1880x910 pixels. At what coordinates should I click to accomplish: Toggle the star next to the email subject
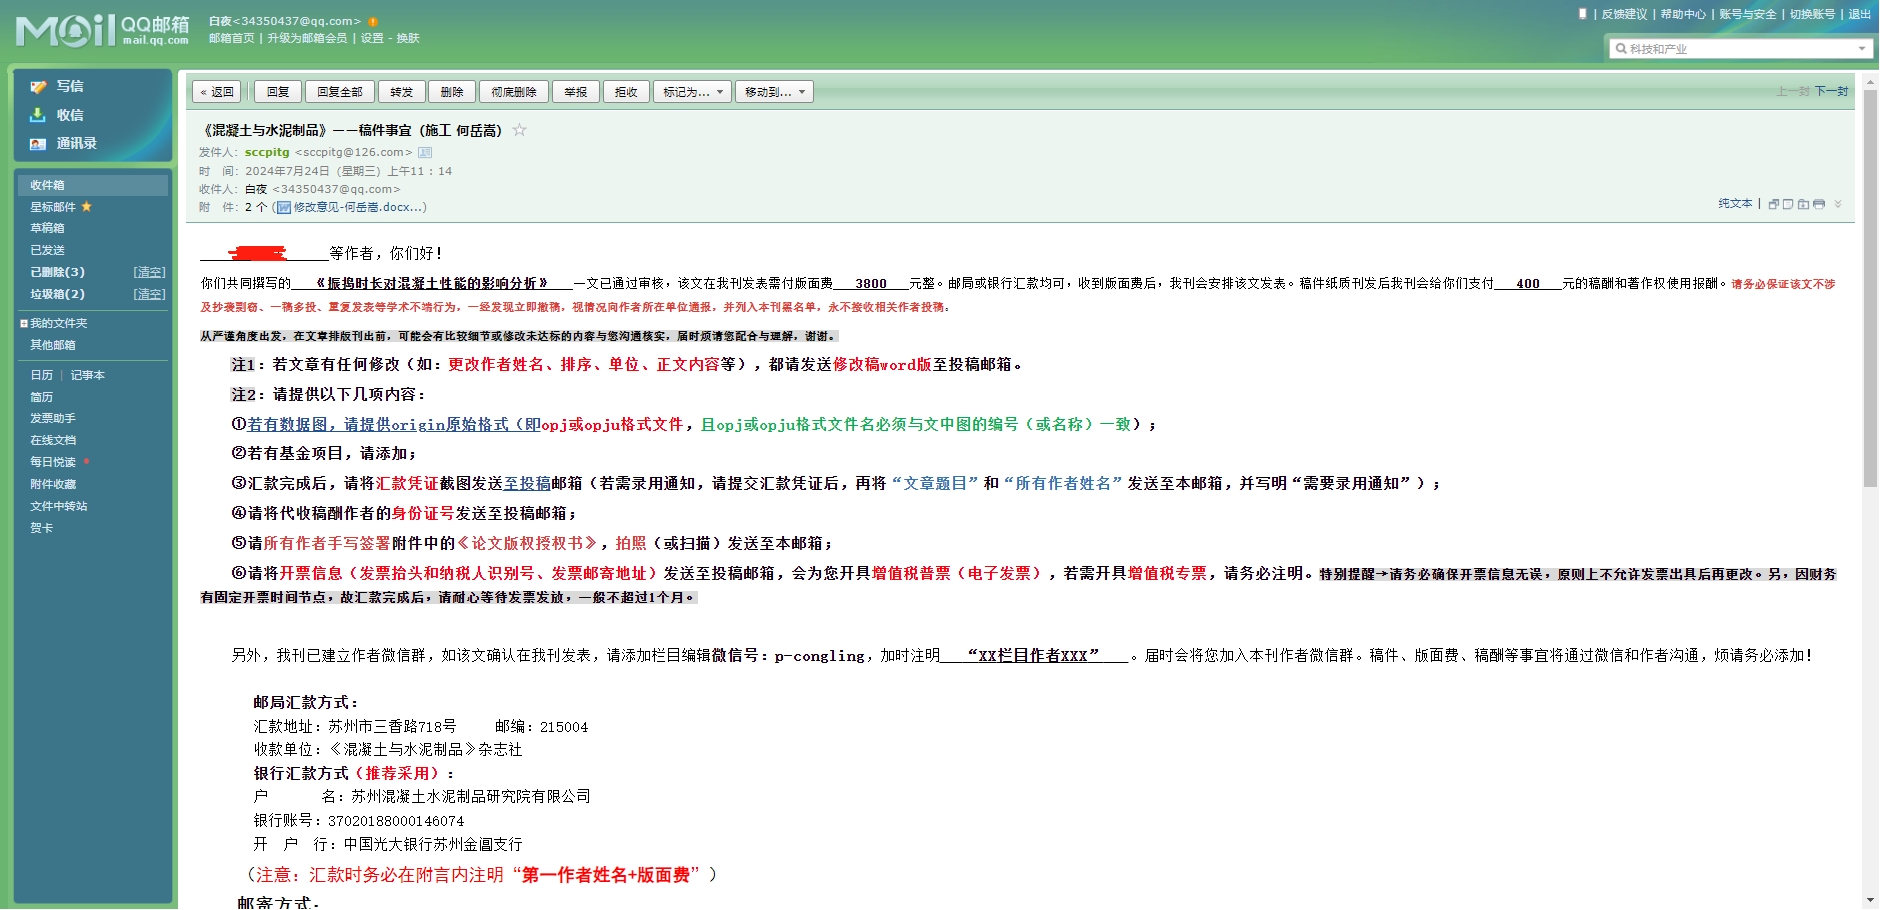[519, 130]
